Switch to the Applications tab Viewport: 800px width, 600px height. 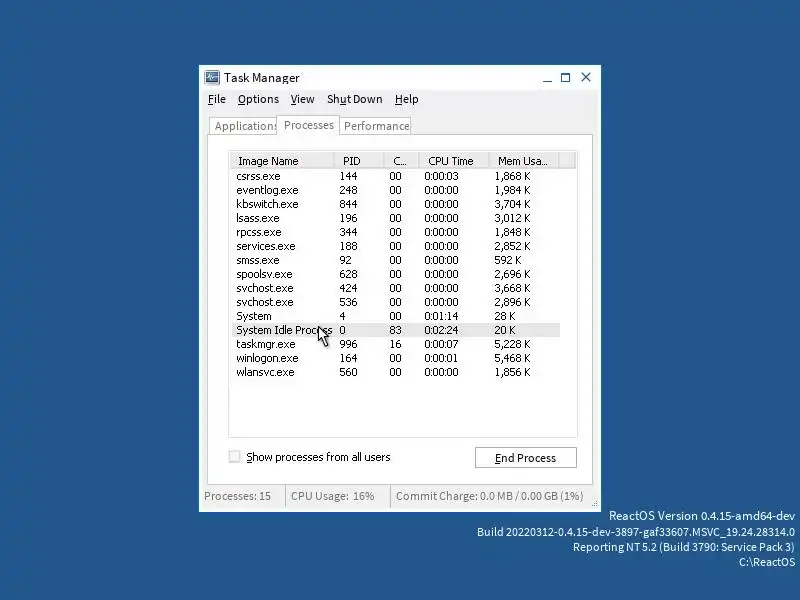(x=243, y=126)
